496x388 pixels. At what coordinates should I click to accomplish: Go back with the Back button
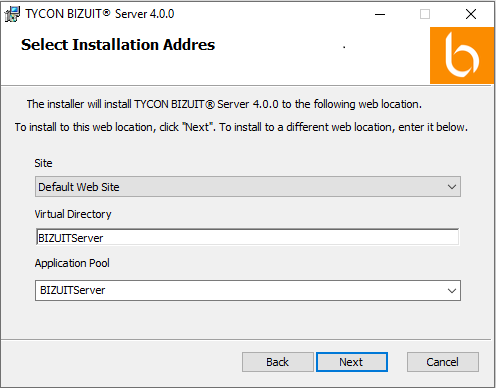click(278, 362)
